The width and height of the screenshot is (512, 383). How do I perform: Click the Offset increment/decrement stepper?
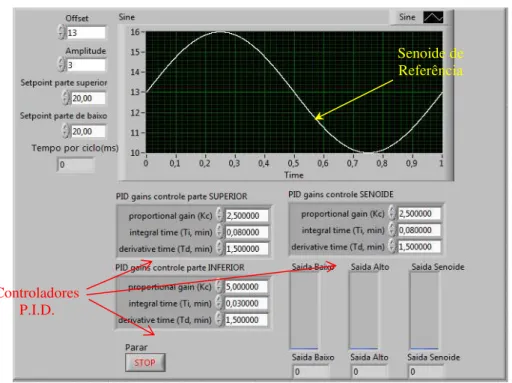tap(61, 32)
